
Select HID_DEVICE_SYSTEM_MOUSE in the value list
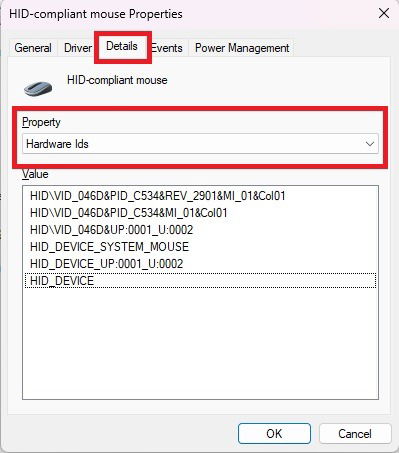[109, 247]
